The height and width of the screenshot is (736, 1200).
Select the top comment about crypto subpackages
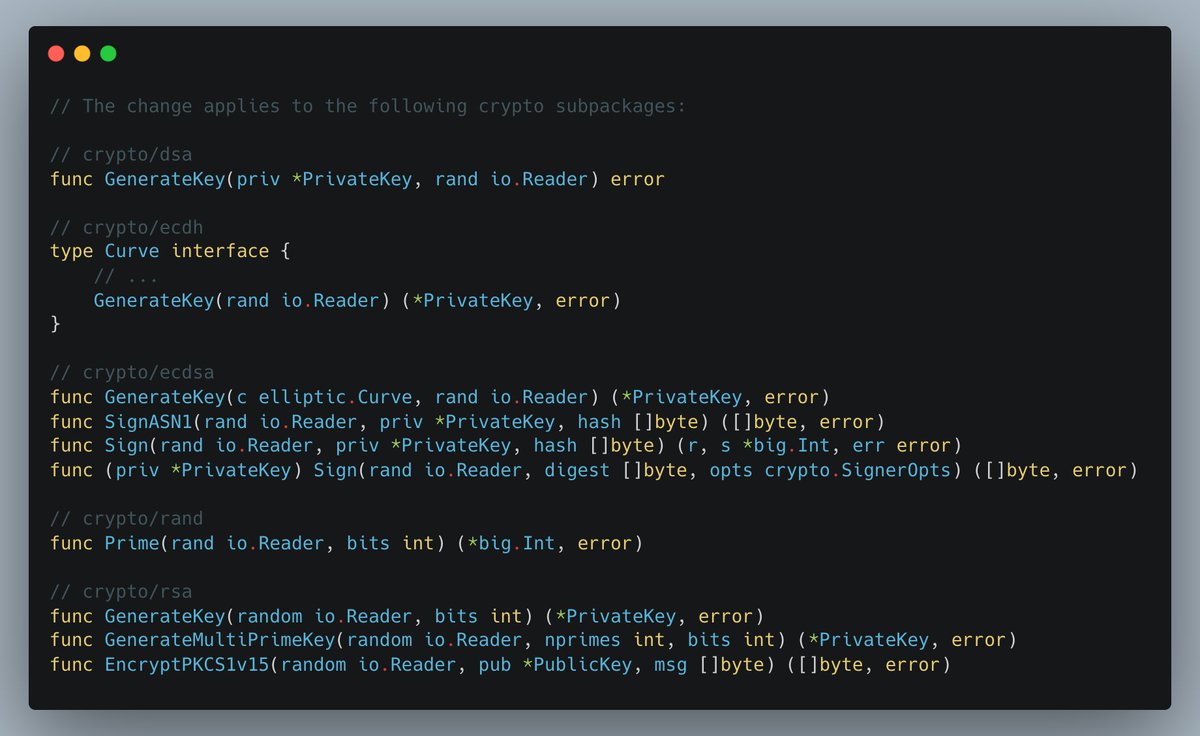(370, 106)
